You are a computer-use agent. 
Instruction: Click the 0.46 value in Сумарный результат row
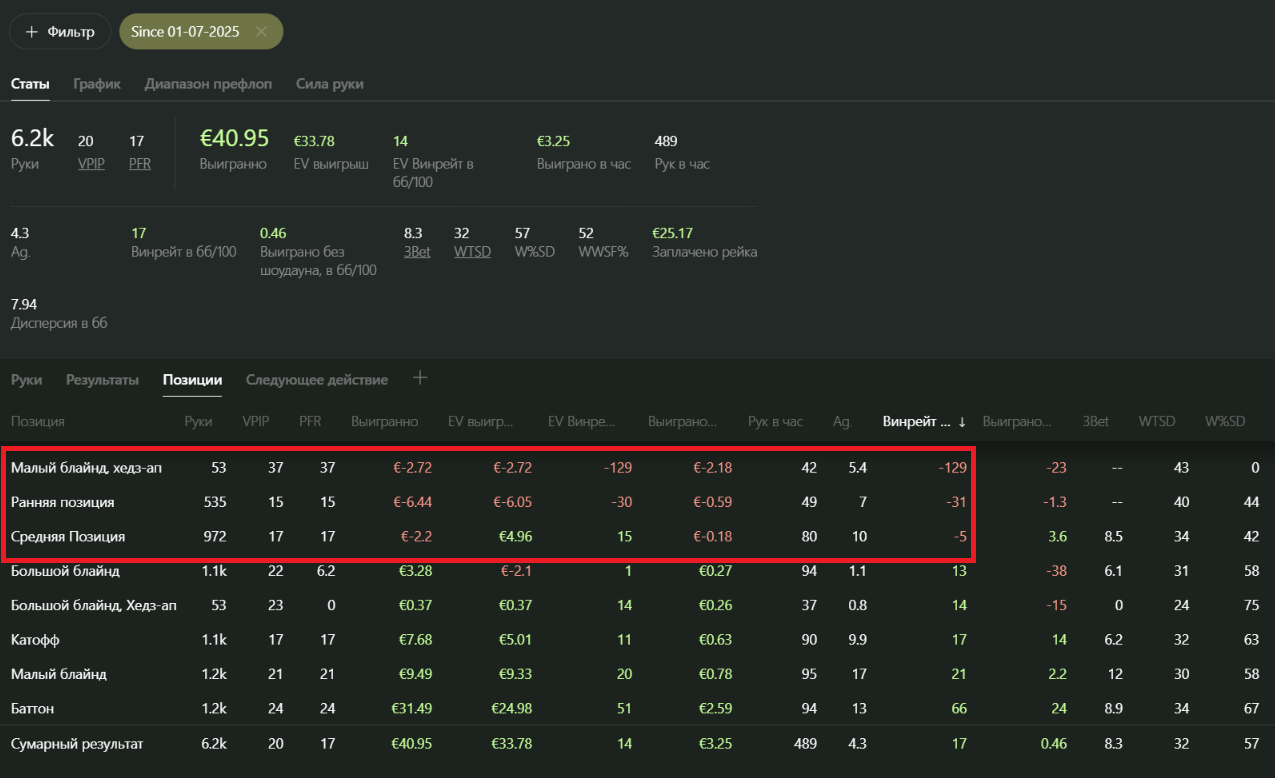(1054, 744)
